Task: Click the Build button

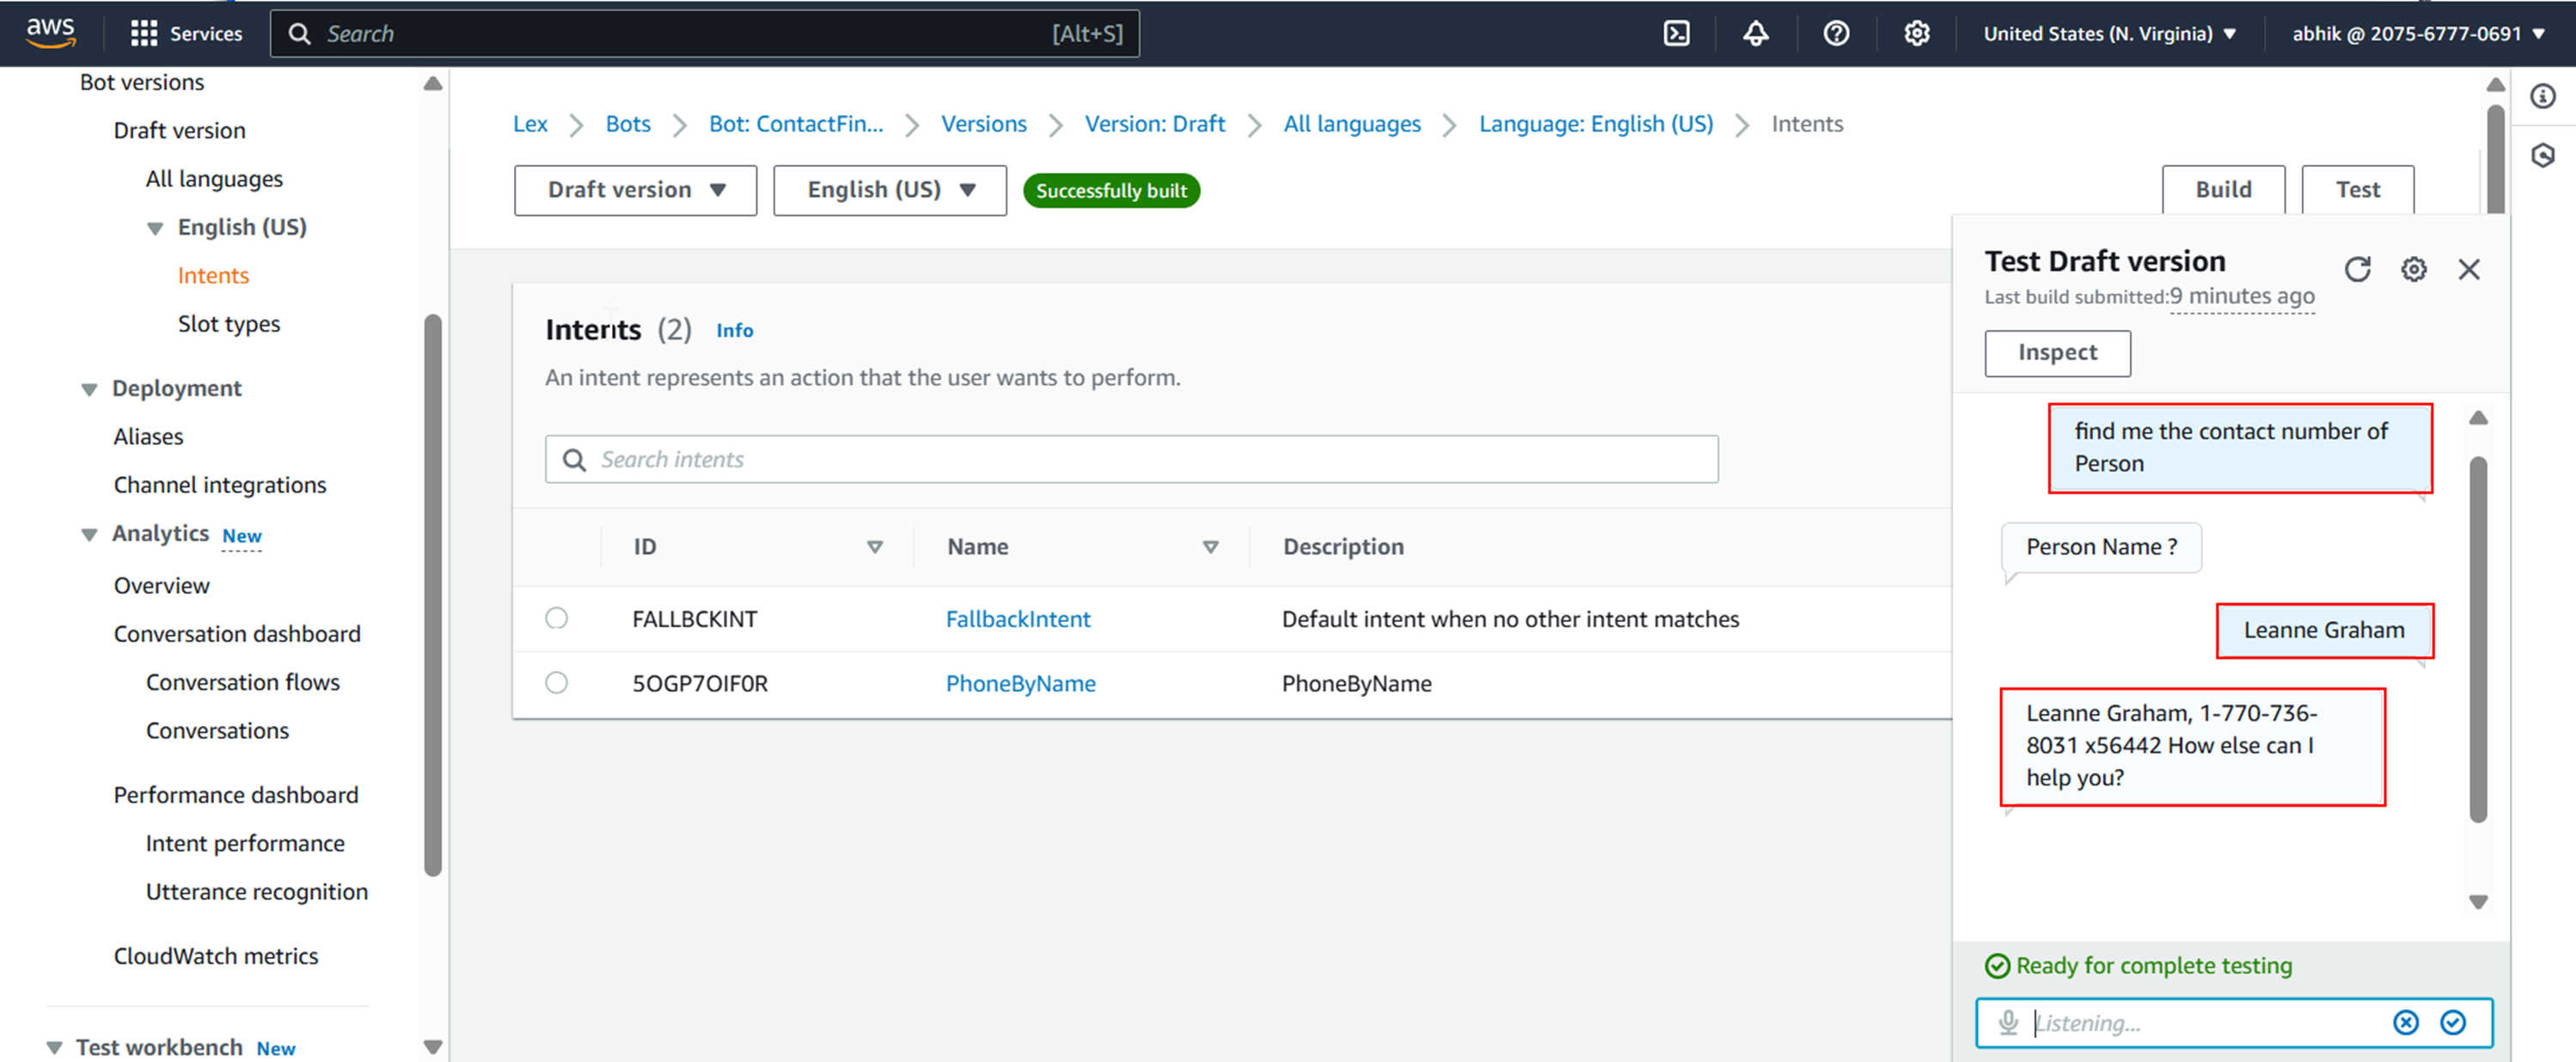Action: [x=2223, y=190]
